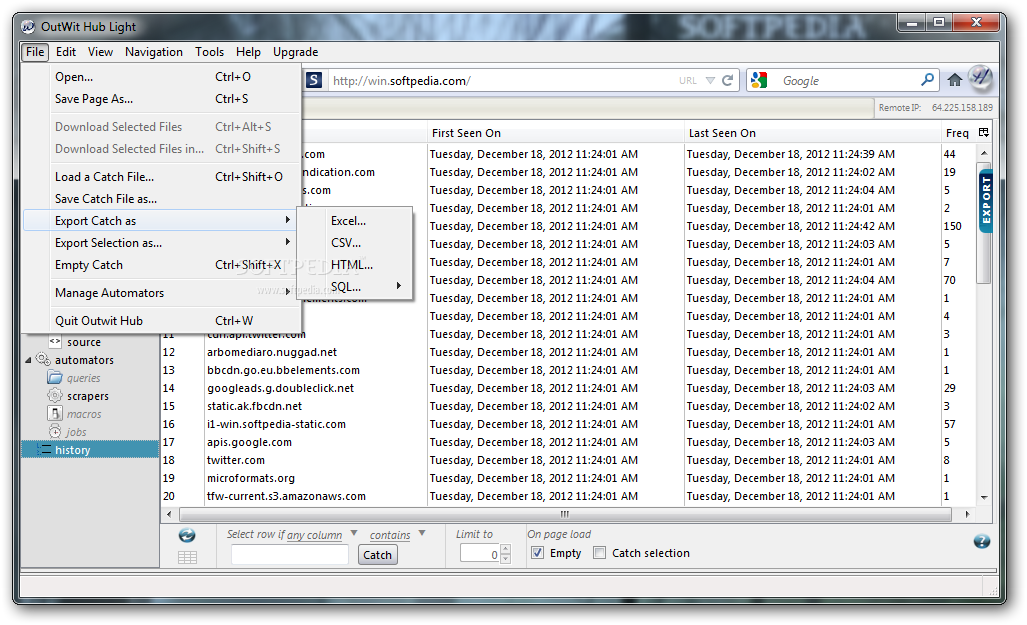This screenshot has width=1027, height=625.
Task: Open the Help menu
Action: pyautogui.click(x=248, y=52)
